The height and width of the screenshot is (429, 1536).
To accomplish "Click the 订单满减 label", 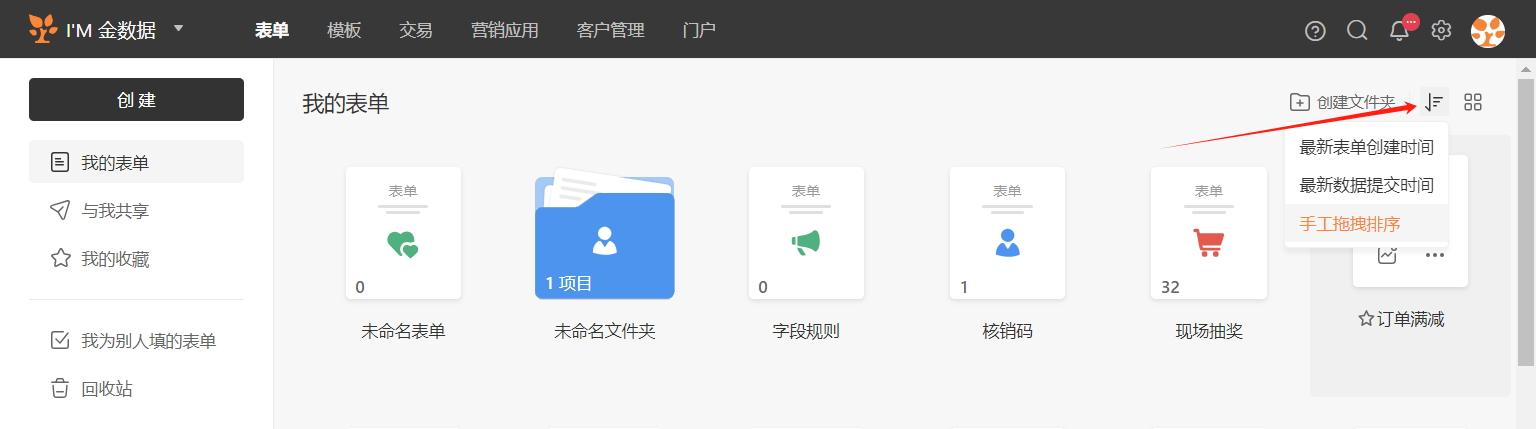I will point(1410,320).
